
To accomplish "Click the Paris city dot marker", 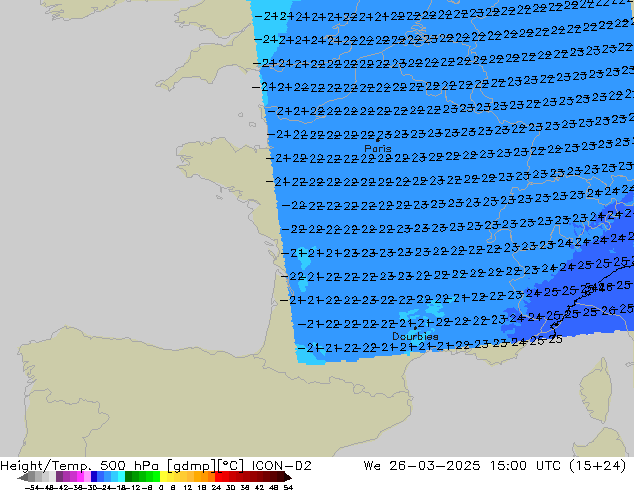I will click(x=378, y=140).
